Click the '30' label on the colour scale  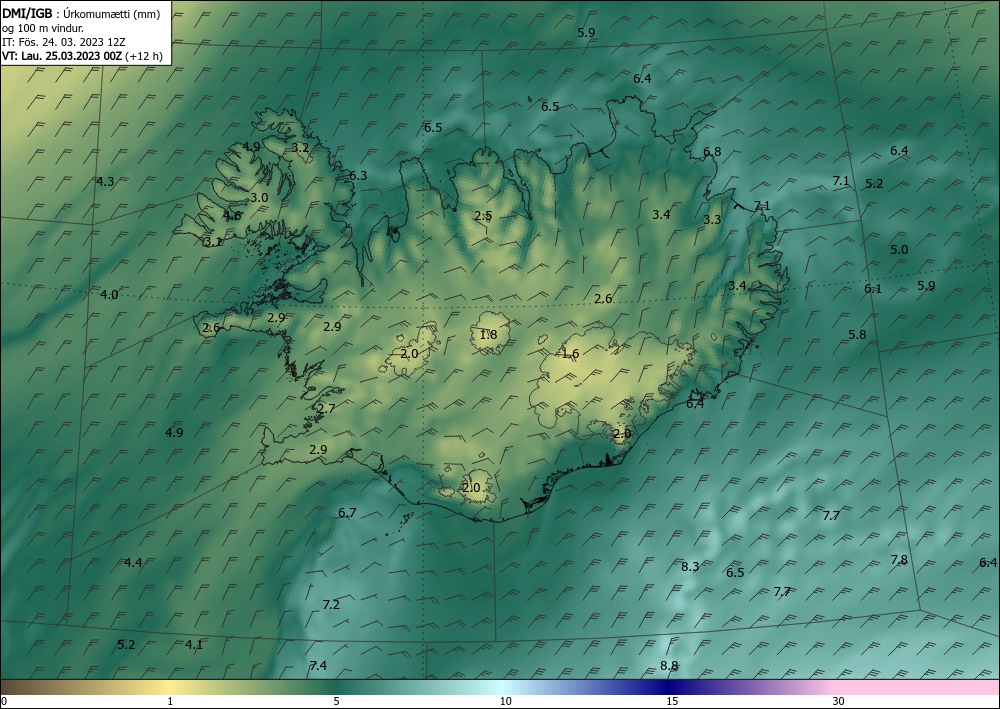pos(839,701)
